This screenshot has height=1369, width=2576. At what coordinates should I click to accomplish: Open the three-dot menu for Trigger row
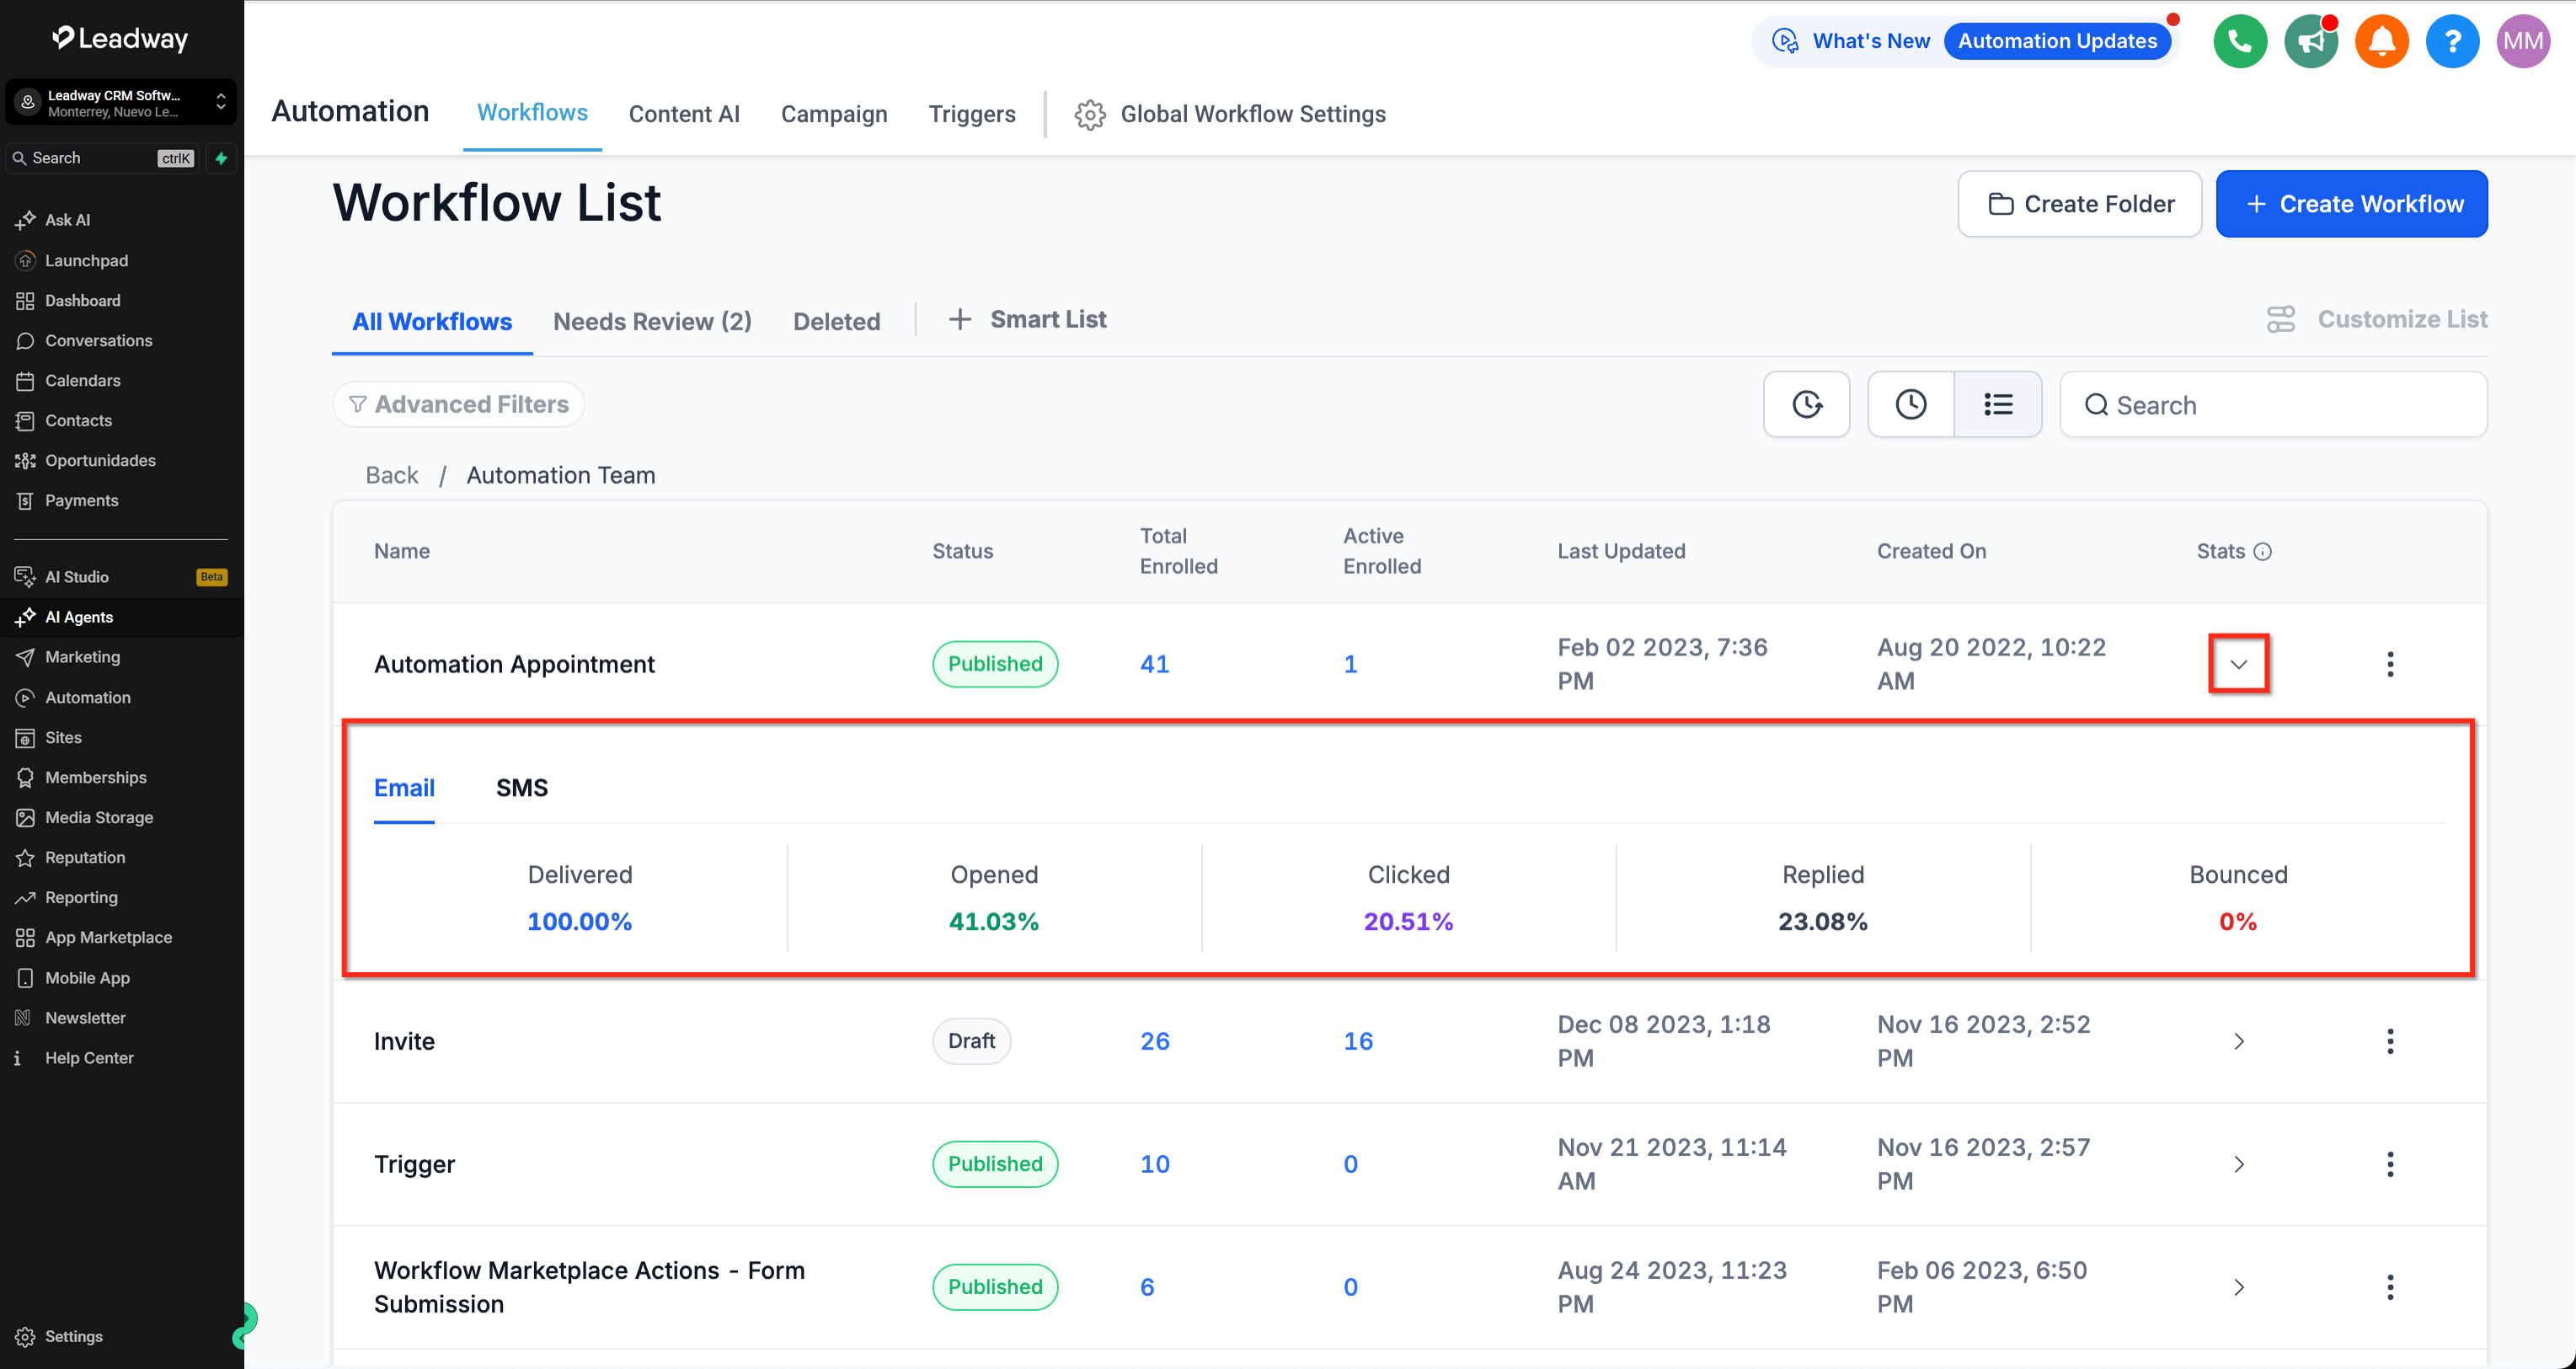[x=2390, y=1164]
